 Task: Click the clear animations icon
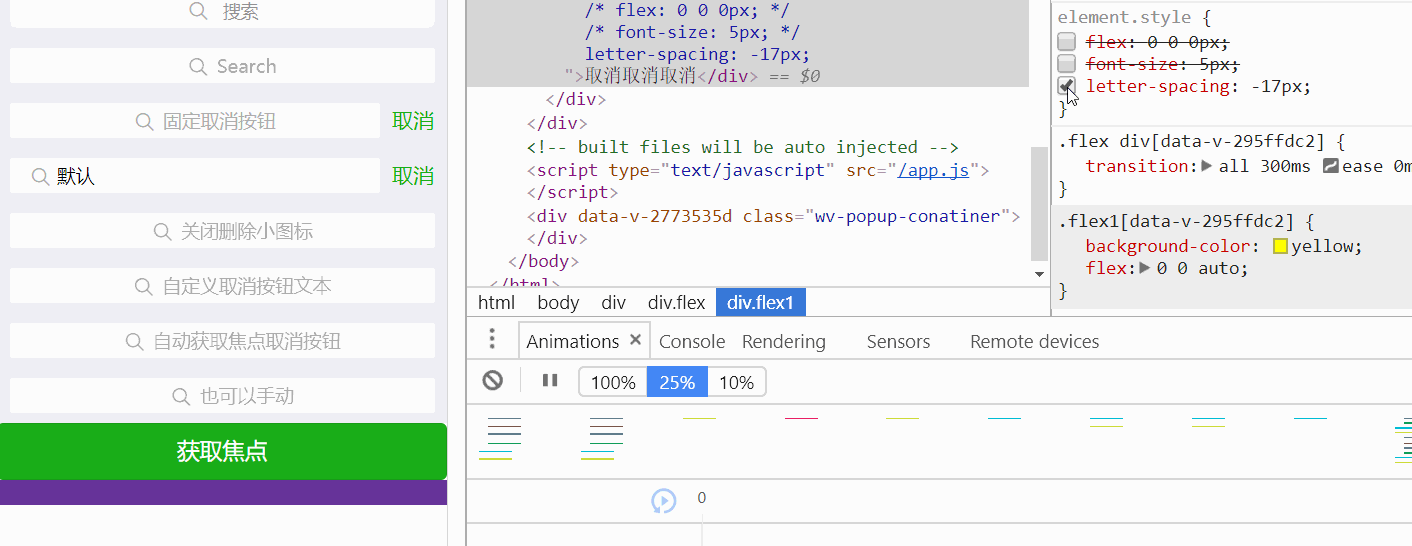click(x=492, y=380)
